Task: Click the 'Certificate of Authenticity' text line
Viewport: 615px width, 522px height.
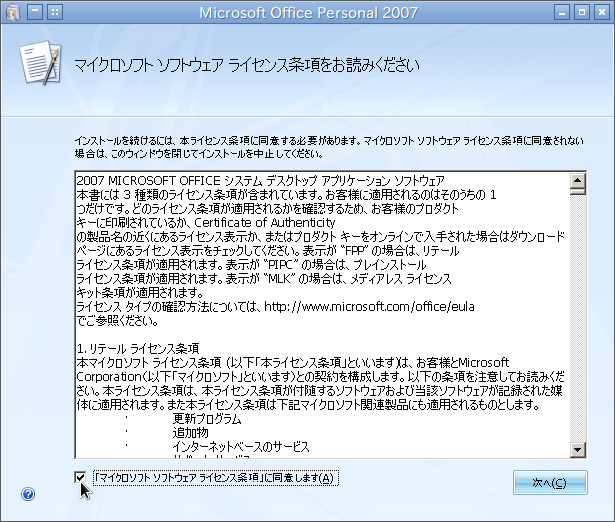Action: click(265, 222)
